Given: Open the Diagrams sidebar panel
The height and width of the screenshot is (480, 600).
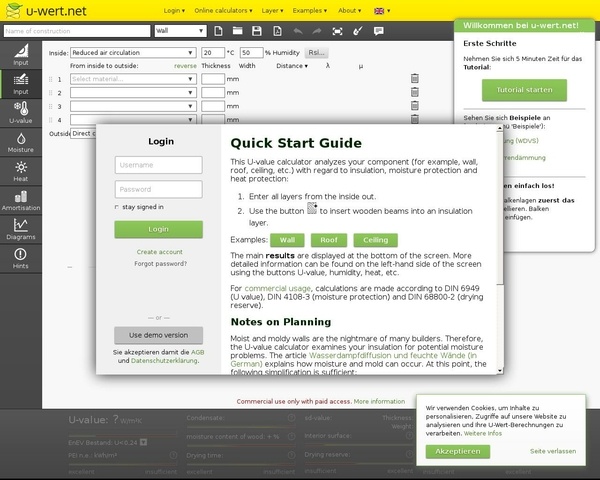Looking at the screenshot, I should pos(20,229).
